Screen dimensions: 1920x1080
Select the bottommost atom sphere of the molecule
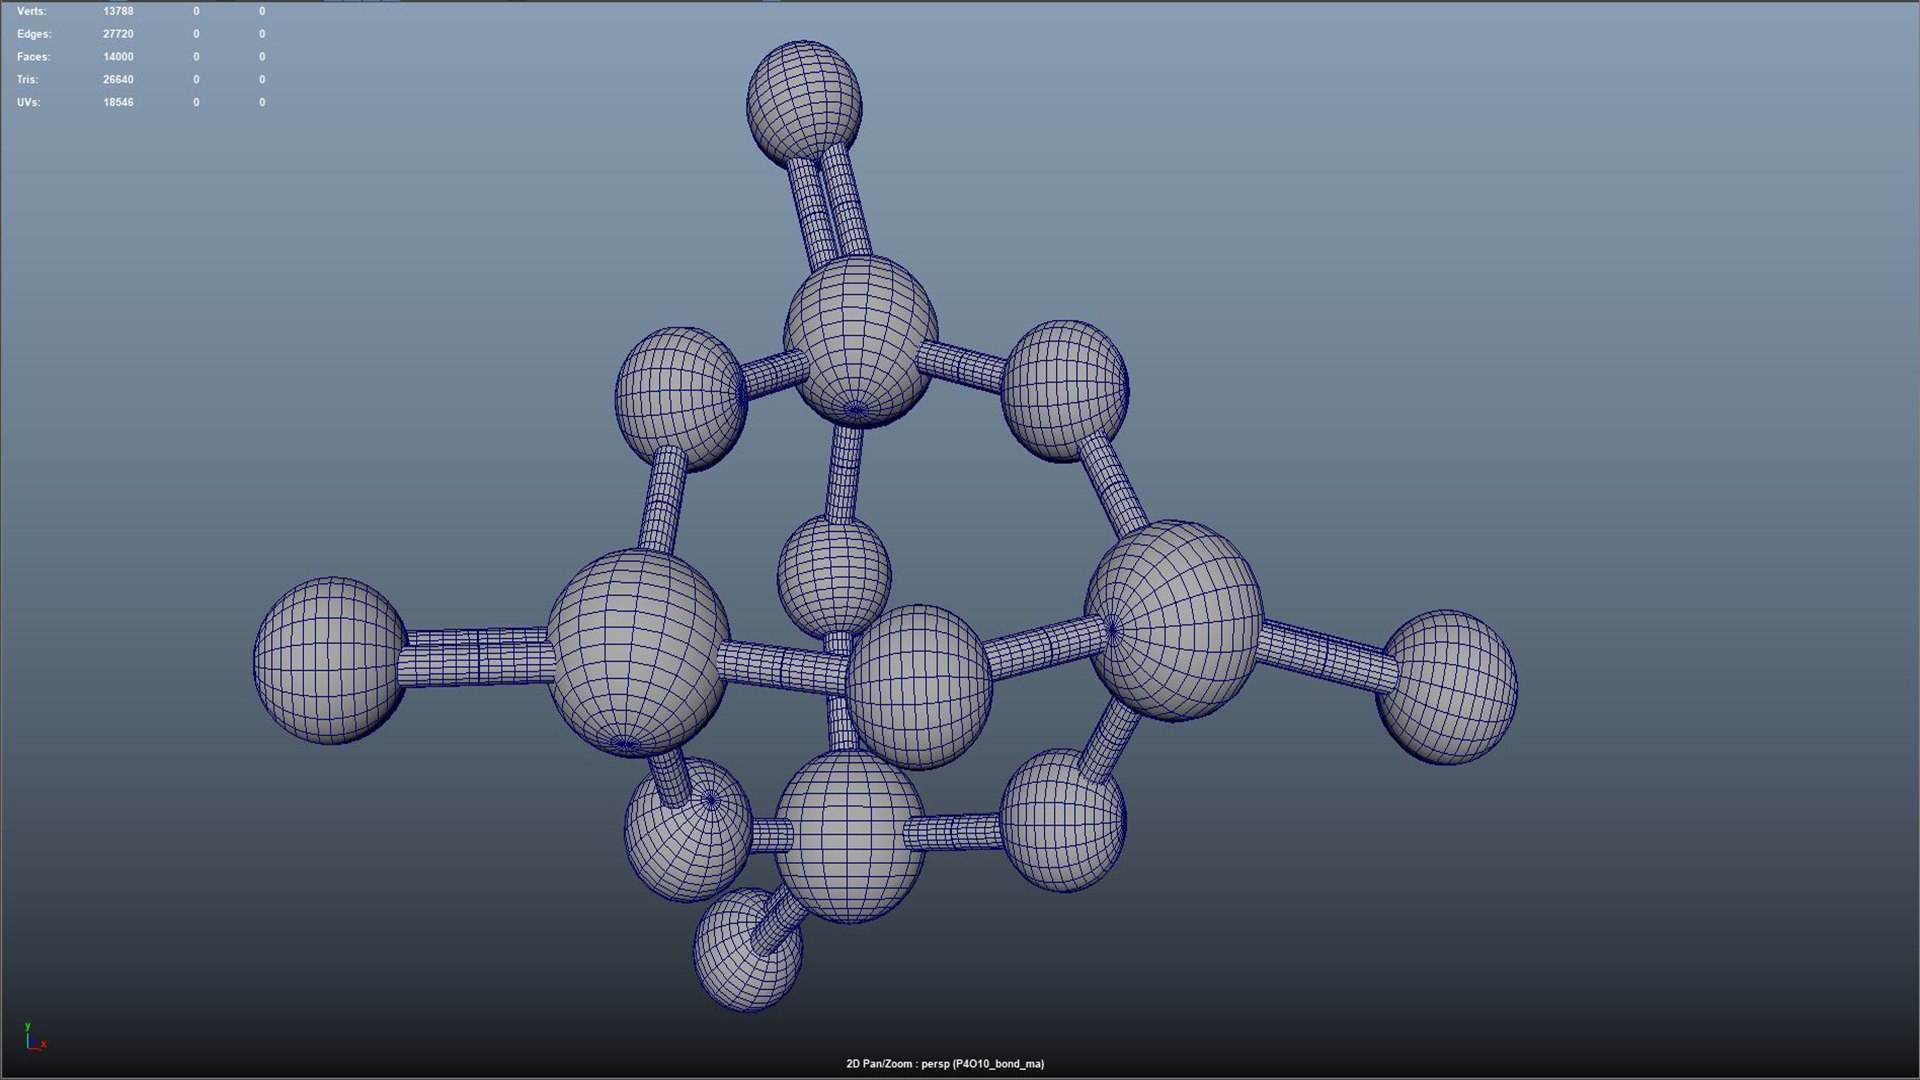click(x=747, y=950)
